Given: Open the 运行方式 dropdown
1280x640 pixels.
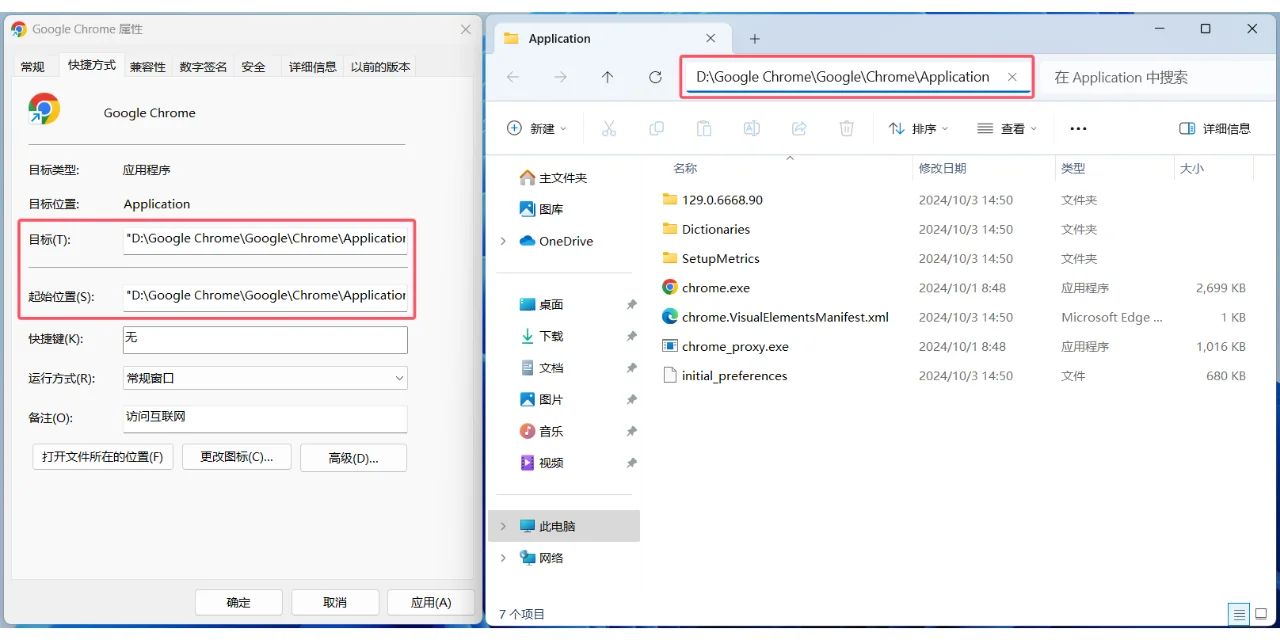Looking at the screenshot, I should (265, 378).
